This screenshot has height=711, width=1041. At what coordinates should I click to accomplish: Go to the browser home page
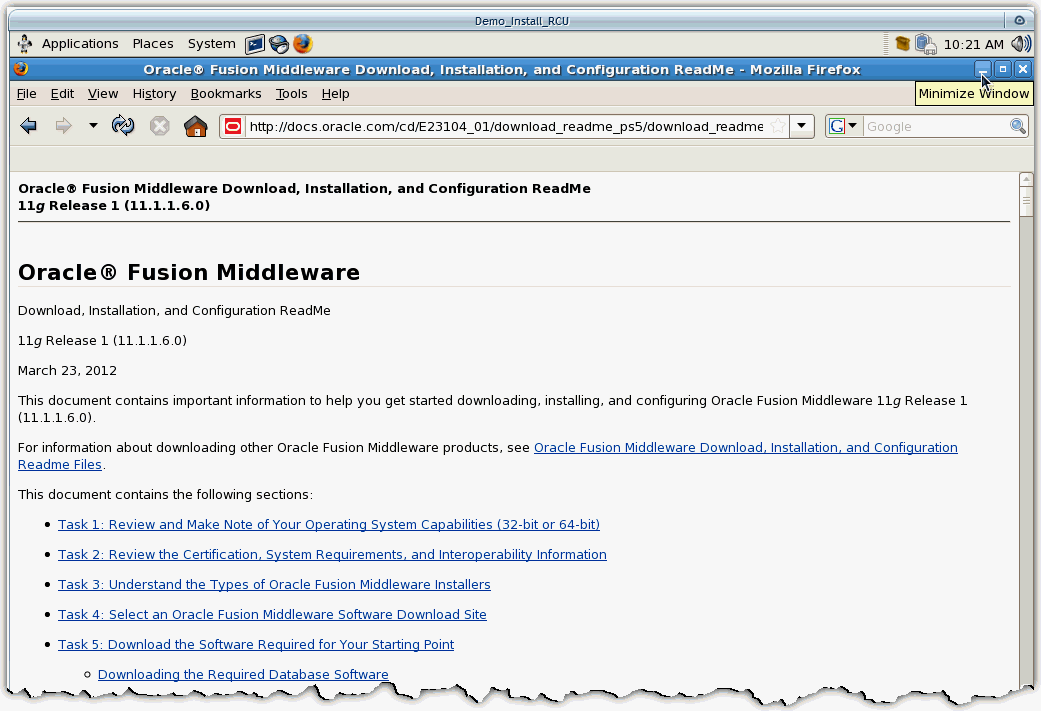coord(195,125)
